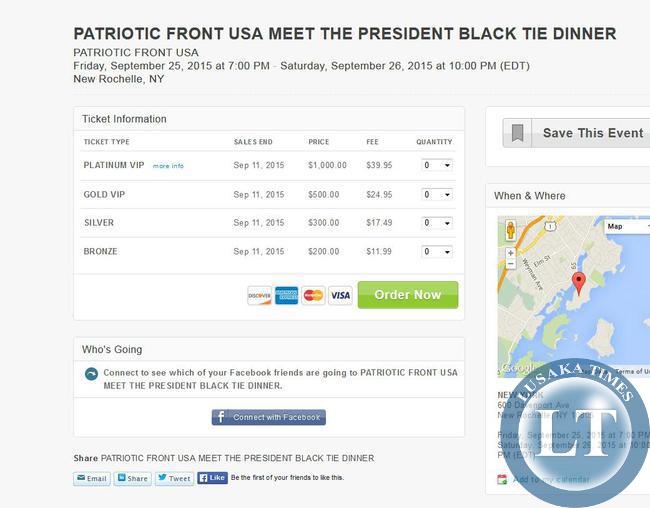Select the Discover card icon
Viewport: 650px width, 508px height.
[260, 295]
